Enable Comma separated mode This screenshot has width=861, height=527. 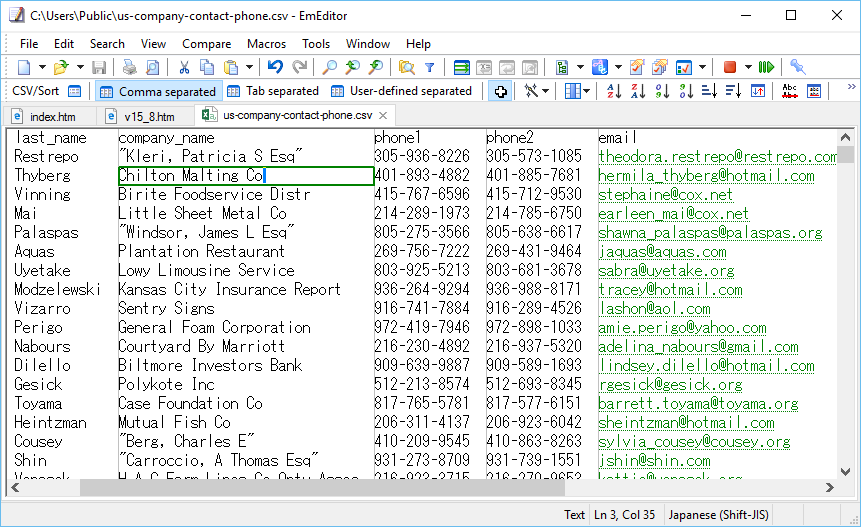pos(159,91)
